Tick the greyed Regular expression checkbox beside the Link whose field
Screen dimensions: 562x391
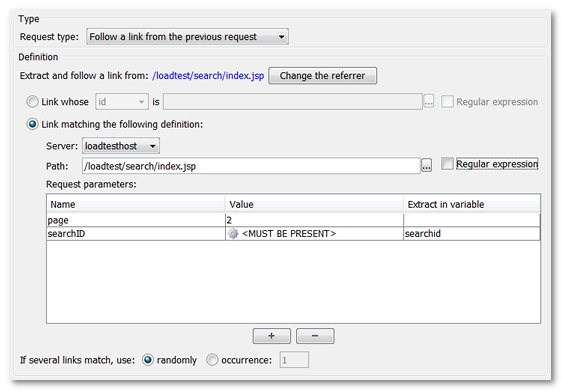click(447, 102)
